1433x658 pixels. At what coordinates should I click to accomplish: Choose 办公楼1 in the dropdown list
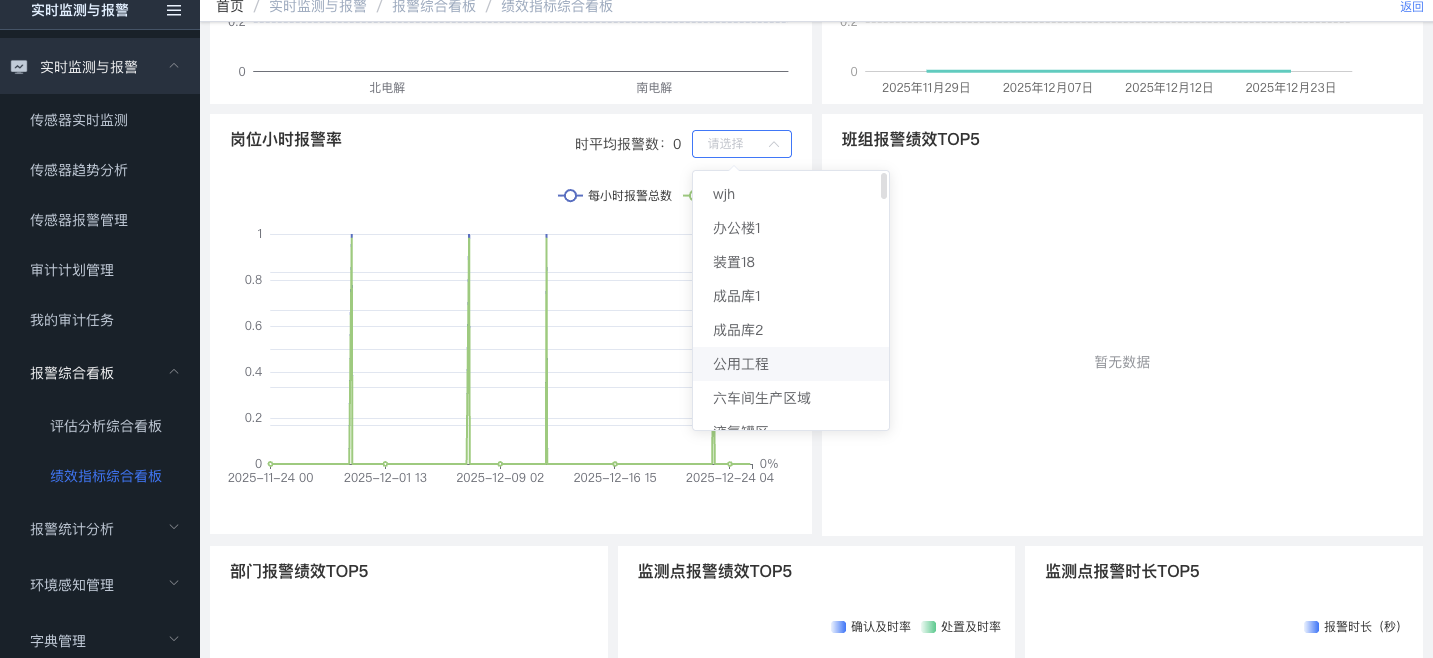[737, 228]
